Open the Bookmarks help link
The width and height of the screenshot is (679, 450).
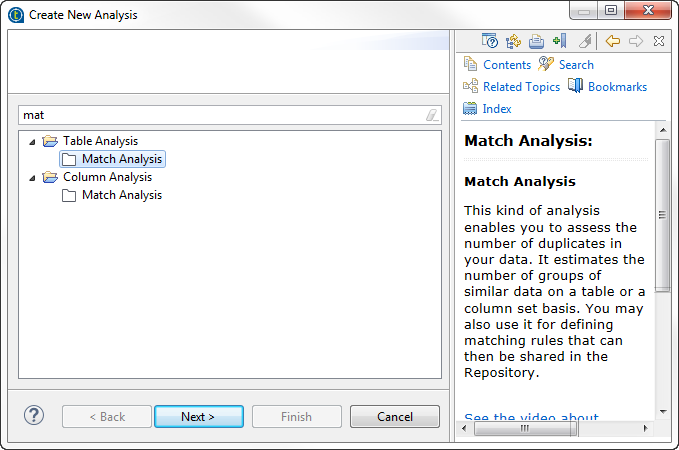tap(616, 87)
